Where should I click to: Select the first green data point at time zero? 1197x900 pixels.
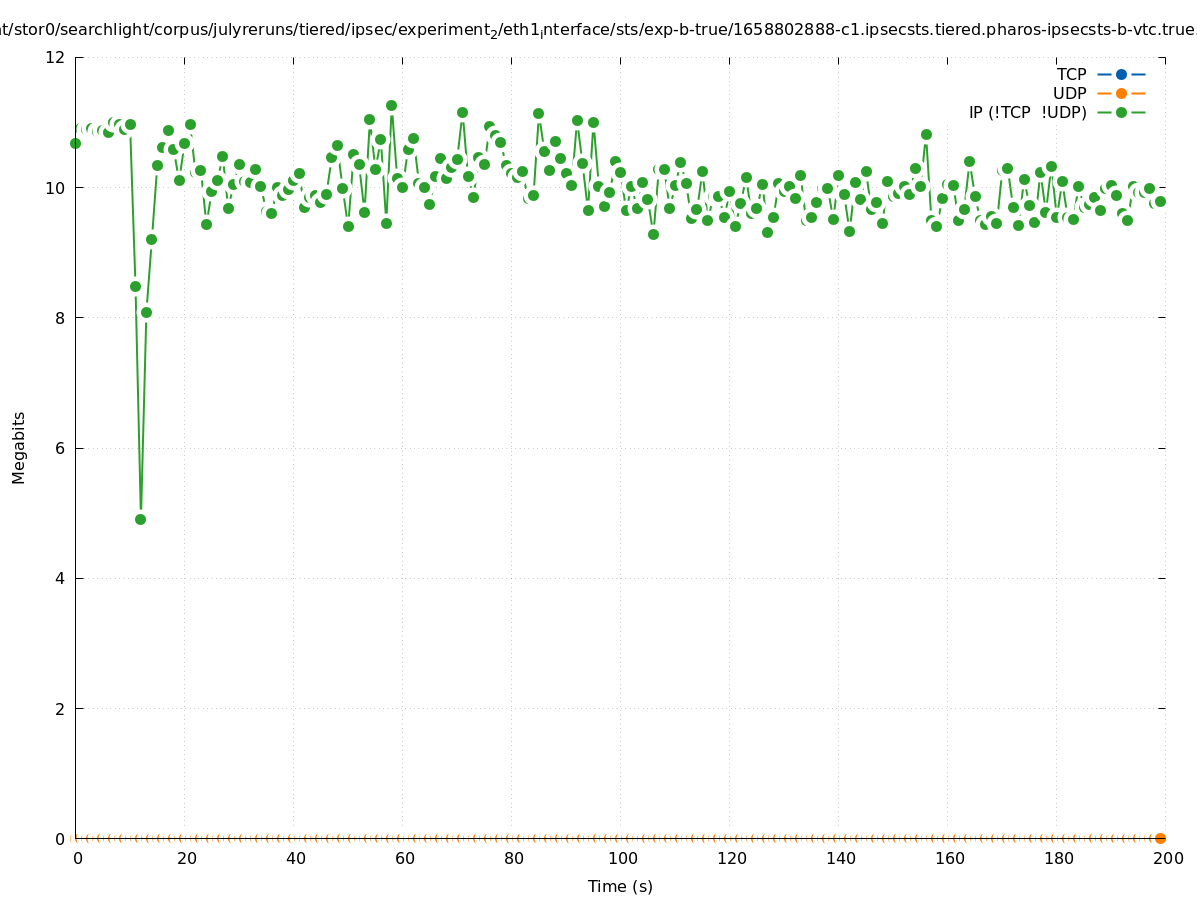coord(75,143)
